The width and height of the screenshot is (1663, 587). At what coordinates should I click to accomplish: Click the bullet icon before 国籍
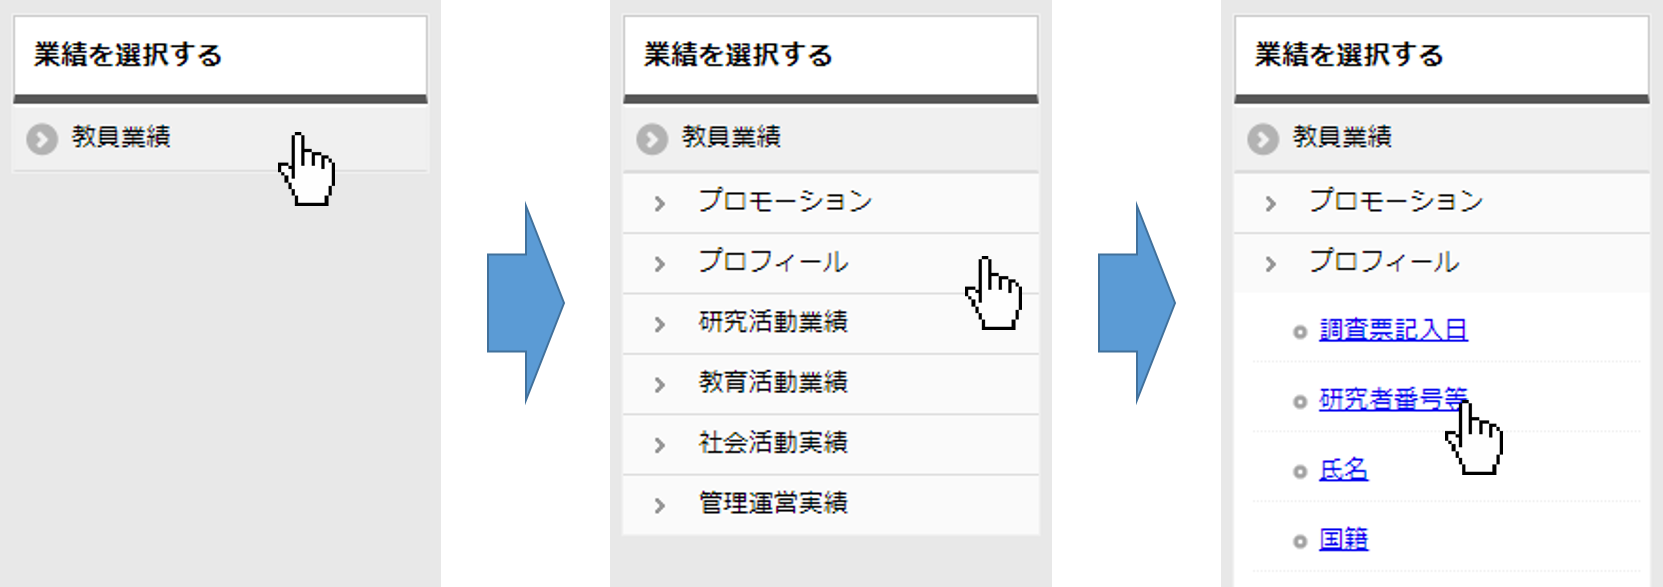coord(1299,542)
